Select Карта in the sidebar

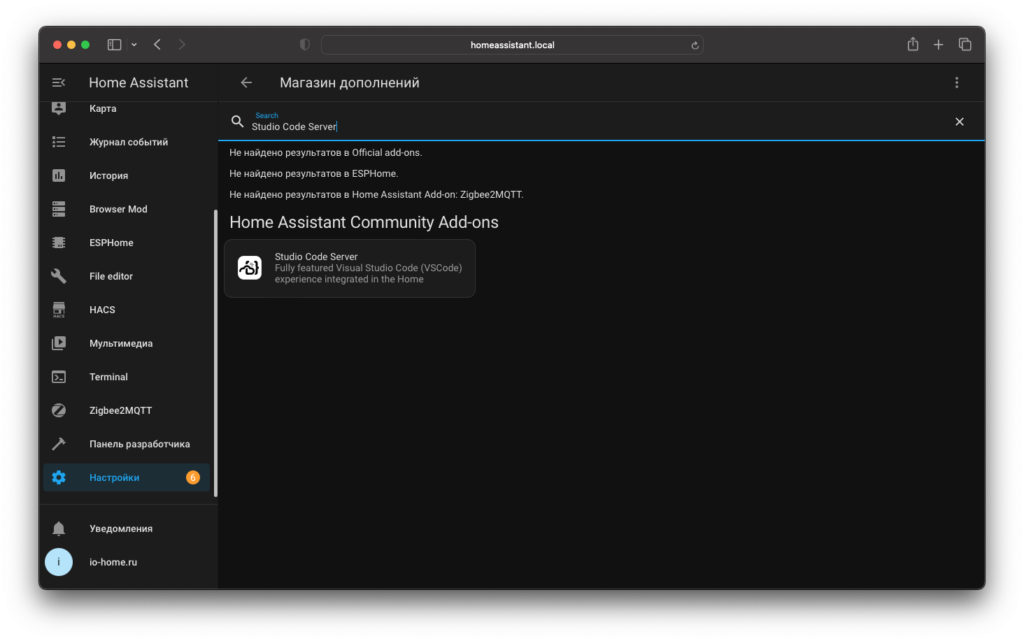[x=103, y=108]
